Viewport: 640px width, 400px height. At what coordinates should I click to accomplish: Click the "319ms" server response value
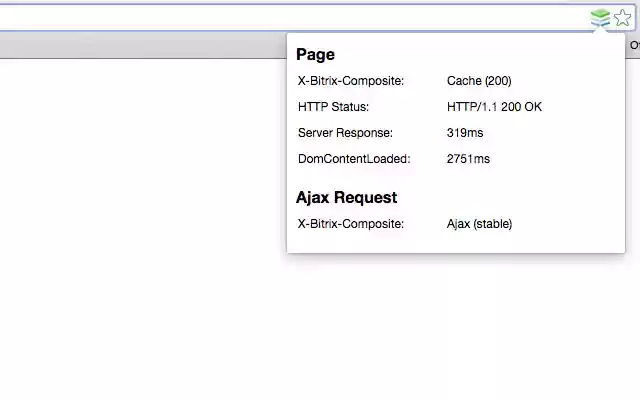465,133
